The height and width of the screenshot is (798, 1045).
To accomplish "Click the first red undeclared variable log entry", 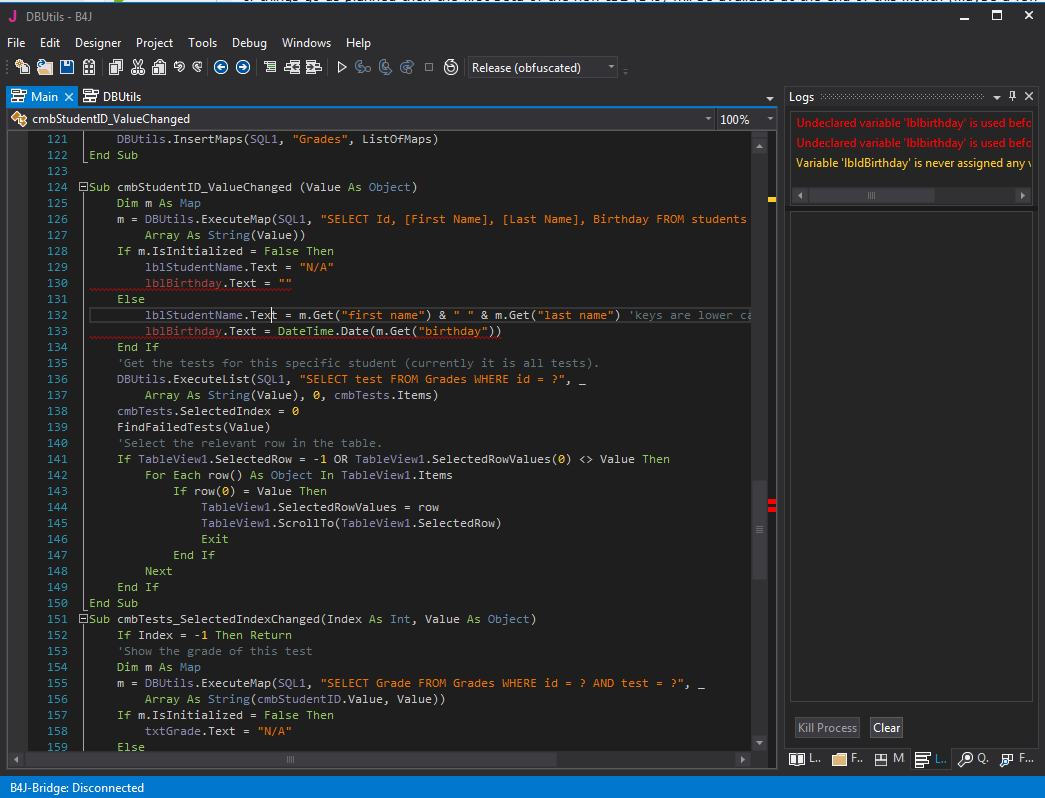I will point(910,123).
